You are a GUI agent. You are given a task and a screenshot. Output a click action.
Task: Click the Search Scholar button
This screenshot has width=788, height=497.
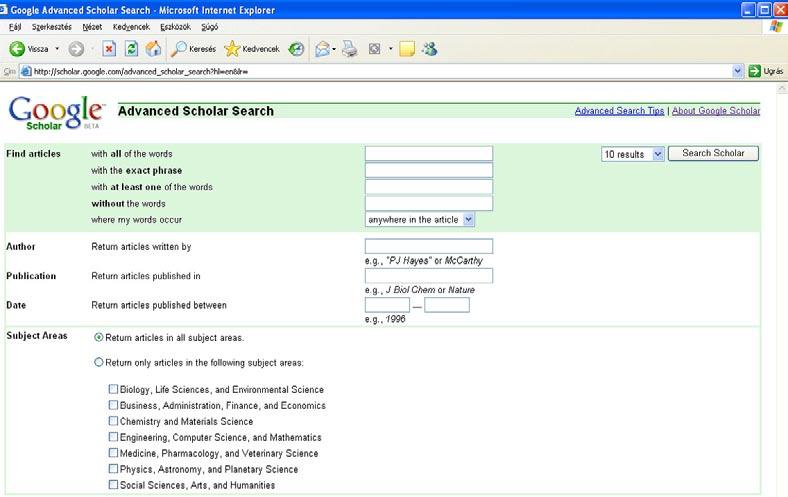pos(713,153)
